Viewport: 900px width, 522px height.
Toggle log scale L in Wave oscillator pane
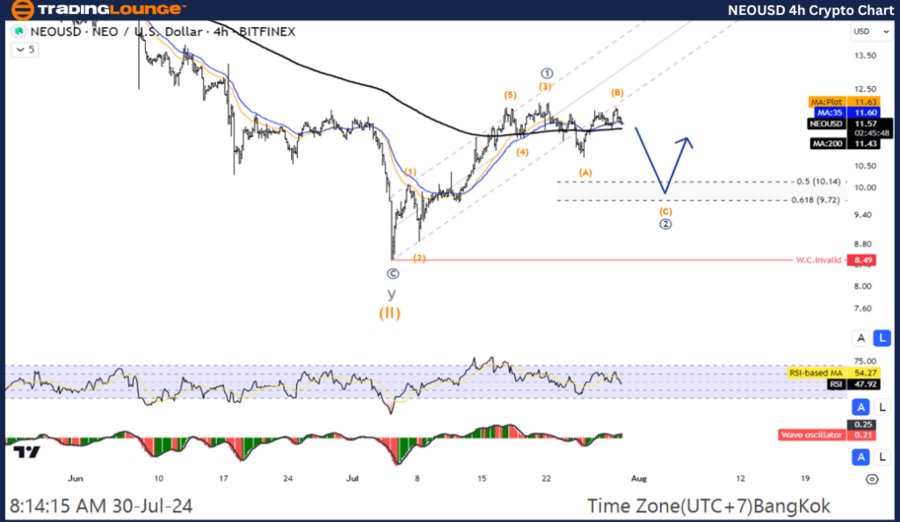pyautogui.click(x=882, y=457)
